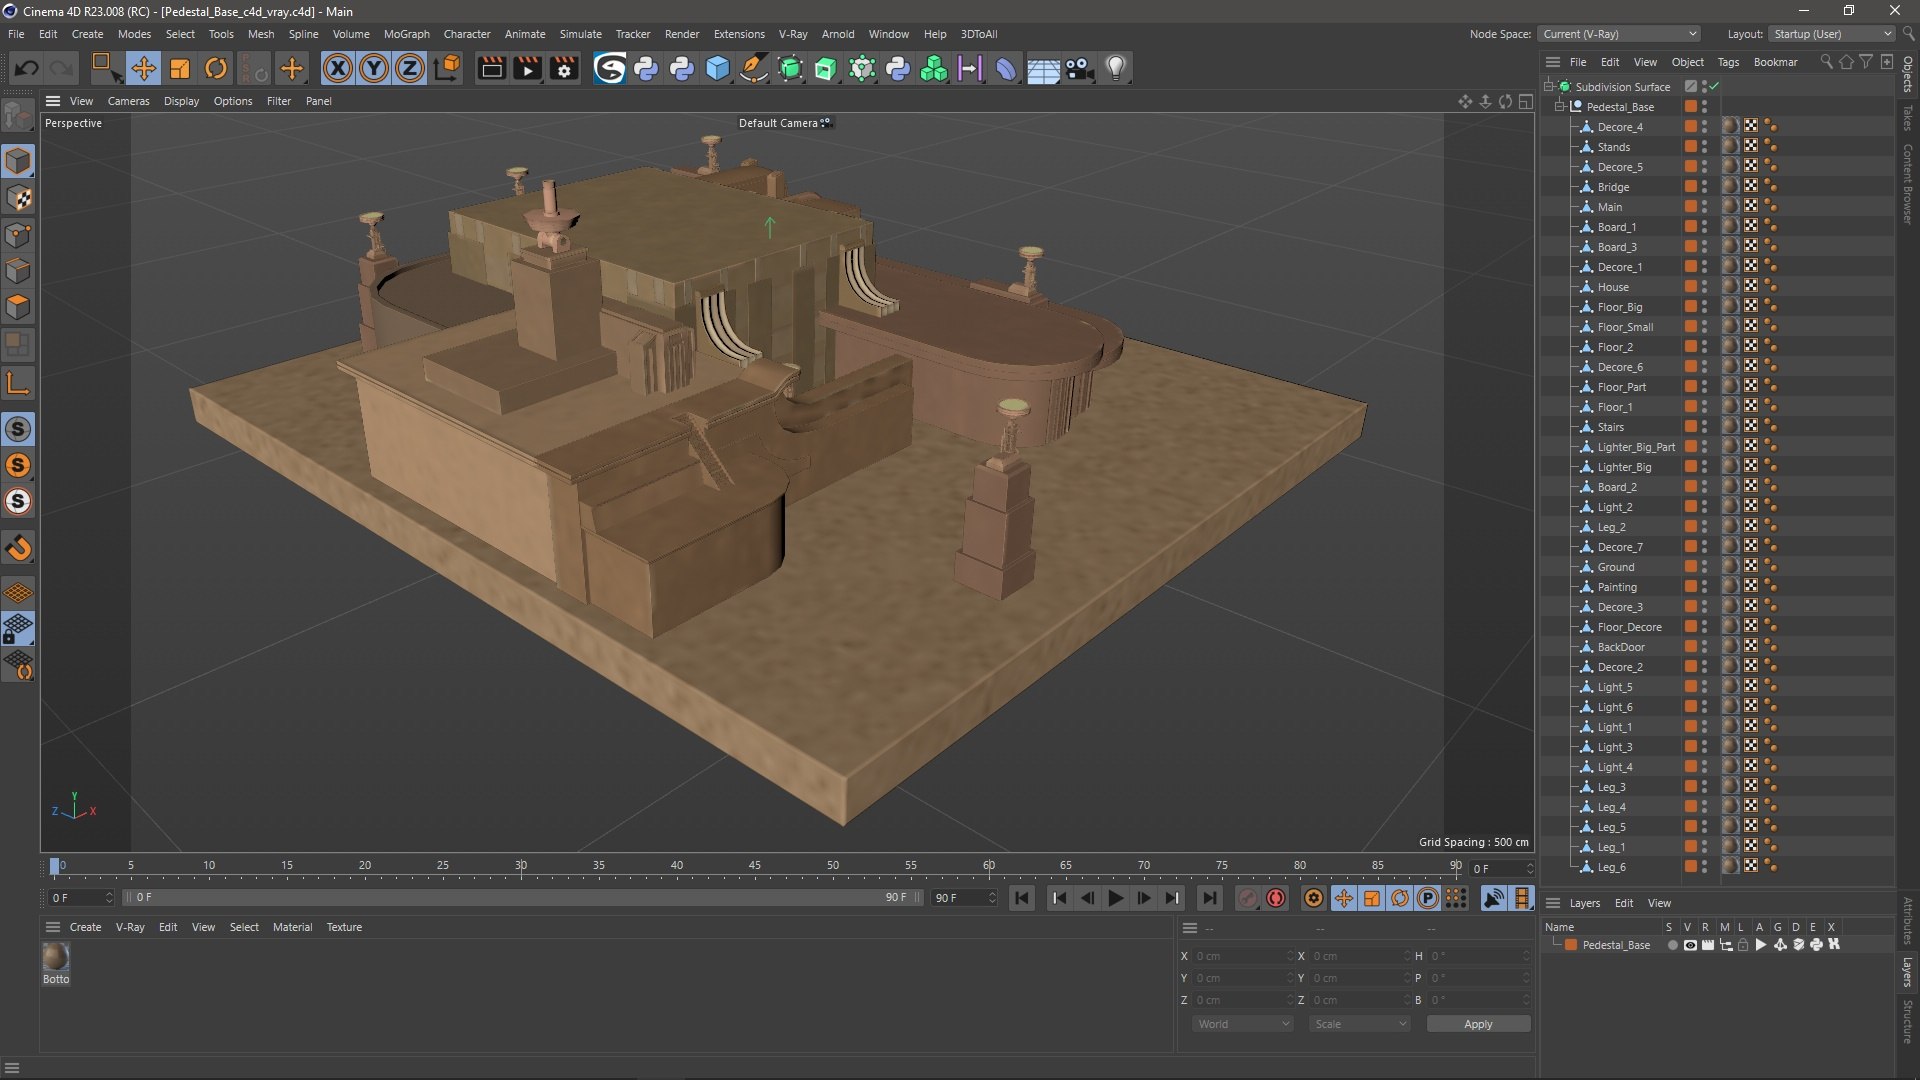This screenshot has width=1920, height=1080.
Task: Switch to Polygons mode in left sidebar
Action: tap(19, 307)
